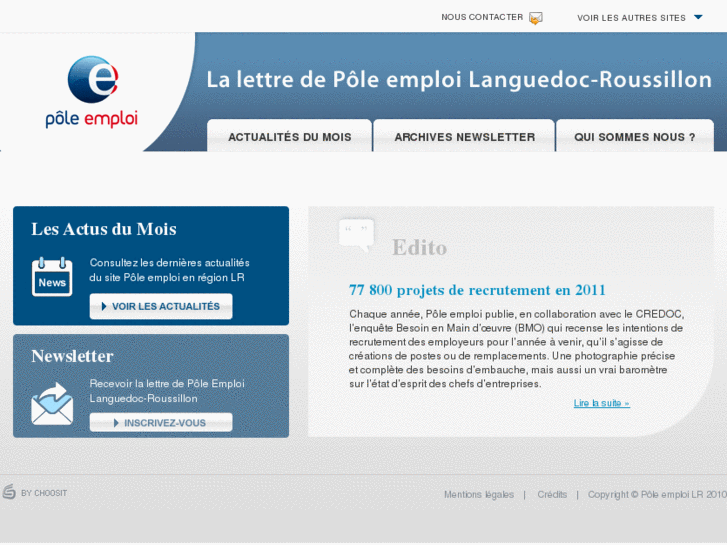Open the By Choosit footer link

click(44, 493)
